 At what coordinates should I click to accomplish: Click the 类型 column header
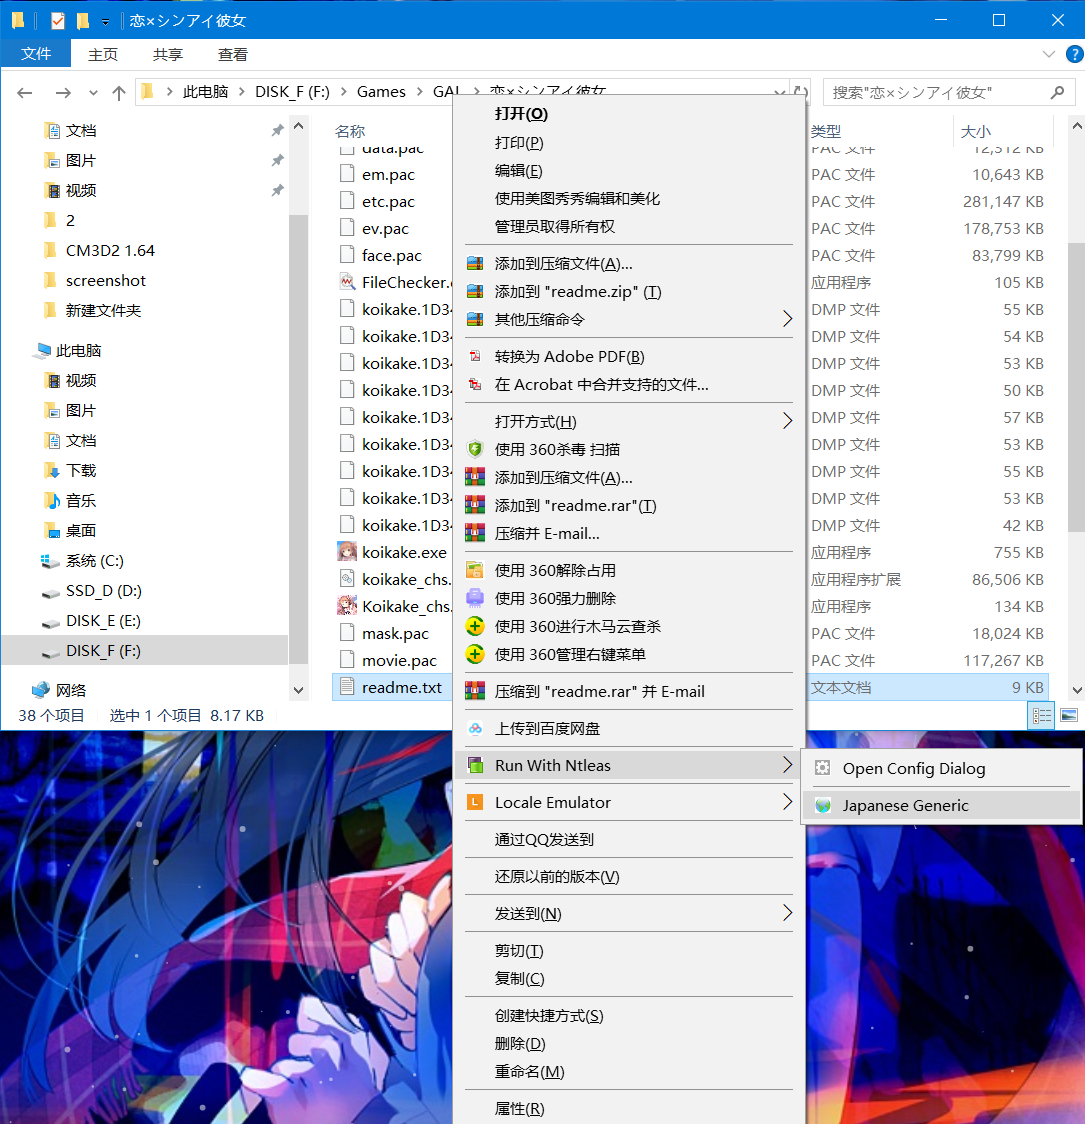pos(826,131)
